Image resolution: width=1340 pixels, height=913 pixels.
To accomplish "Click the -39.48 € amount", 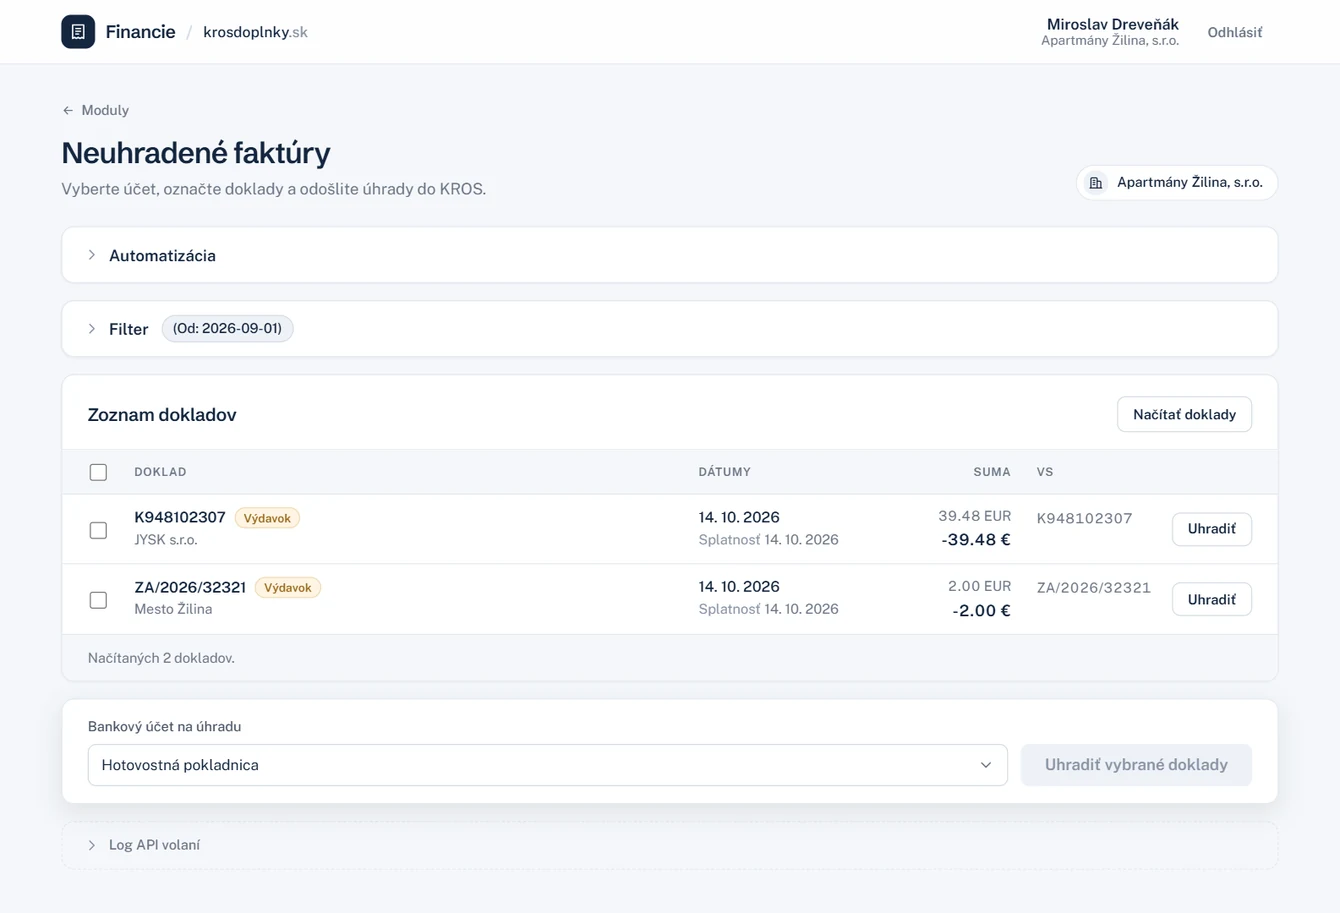I will pyautogui.click(x=975, y=540).
